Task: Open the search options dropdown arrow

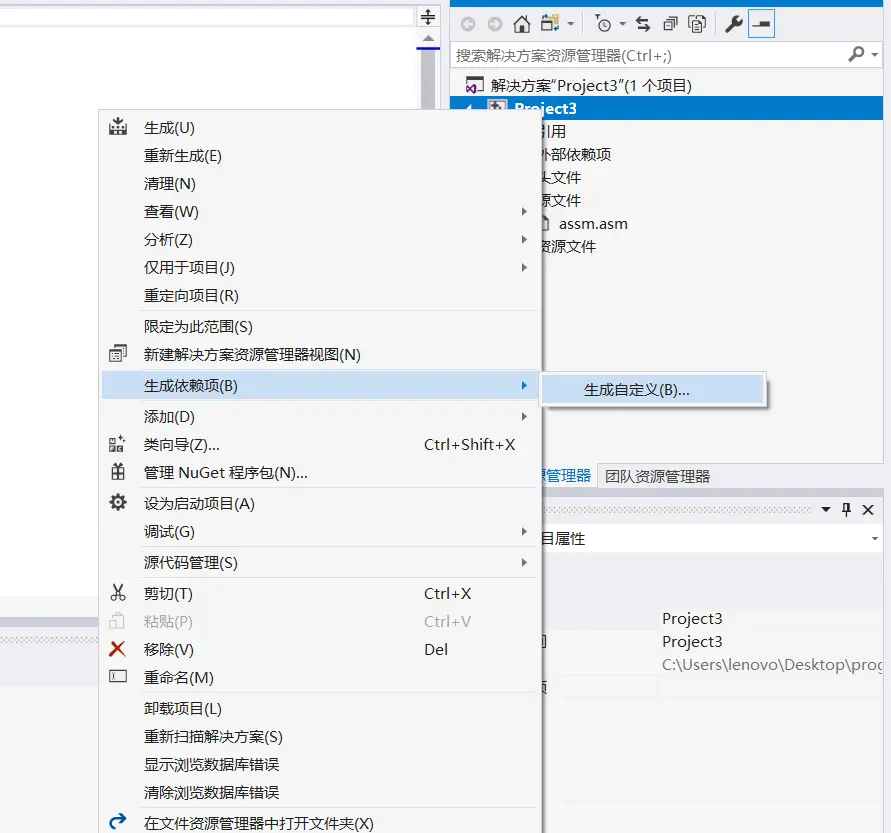Action: [875, 55]
